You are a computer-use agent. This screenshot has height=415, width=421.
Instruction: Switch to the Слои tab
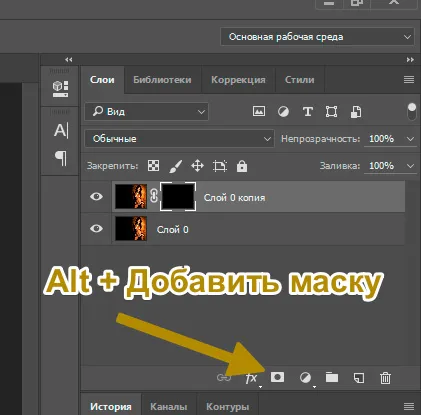(102, 80)
